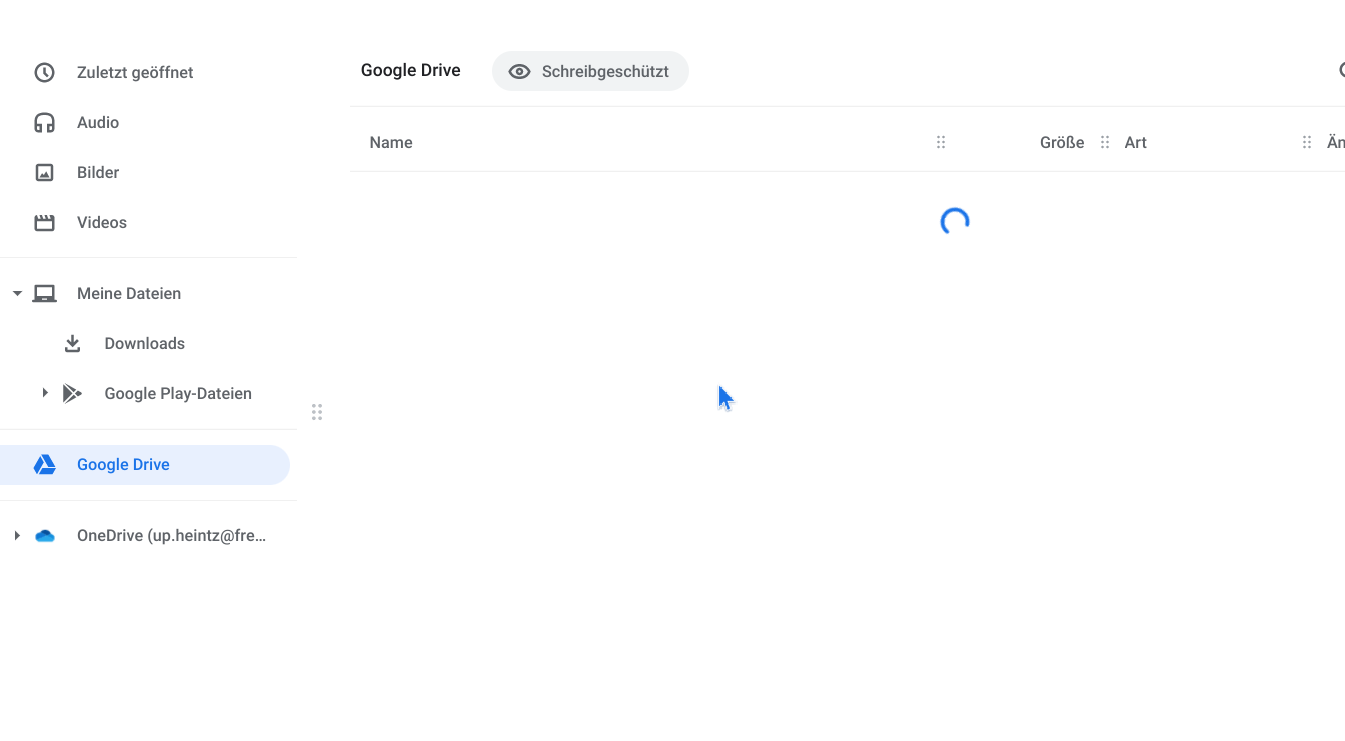Click the eye icon in Schreibgeschützt chip

519,72
